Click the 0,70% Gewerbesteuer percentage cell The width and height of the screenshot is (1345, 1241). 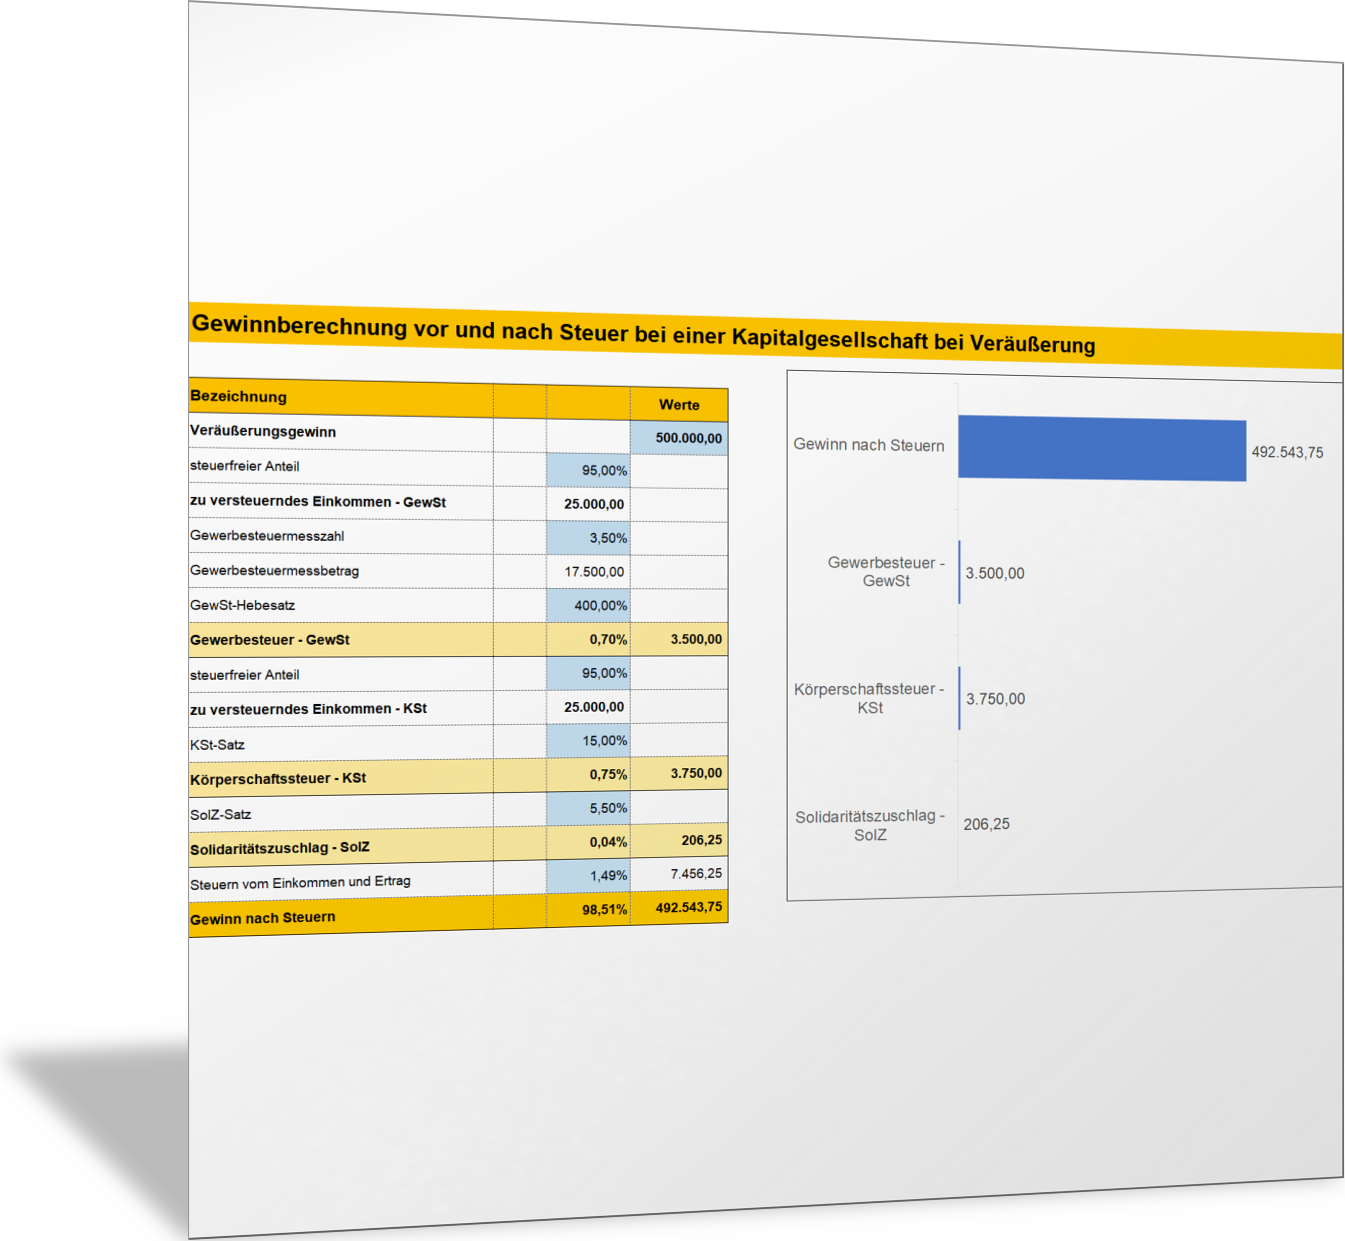[588, 639]
